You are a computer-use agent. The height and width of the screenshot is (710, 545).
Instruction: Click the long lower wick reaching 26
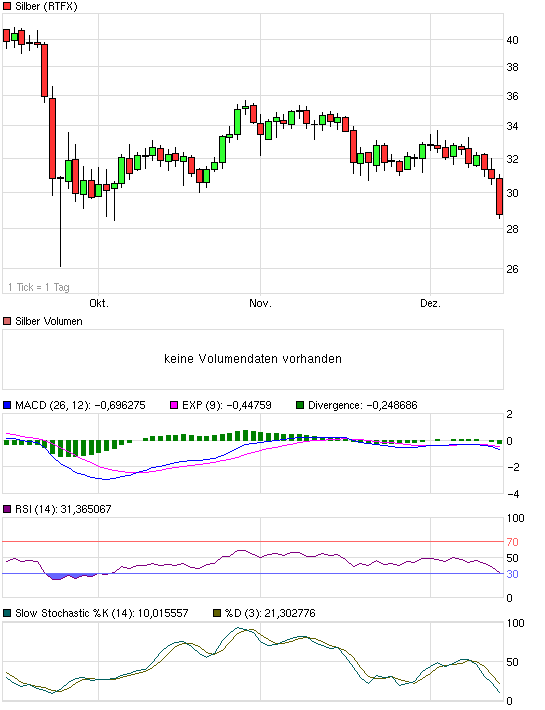(60, 222)
